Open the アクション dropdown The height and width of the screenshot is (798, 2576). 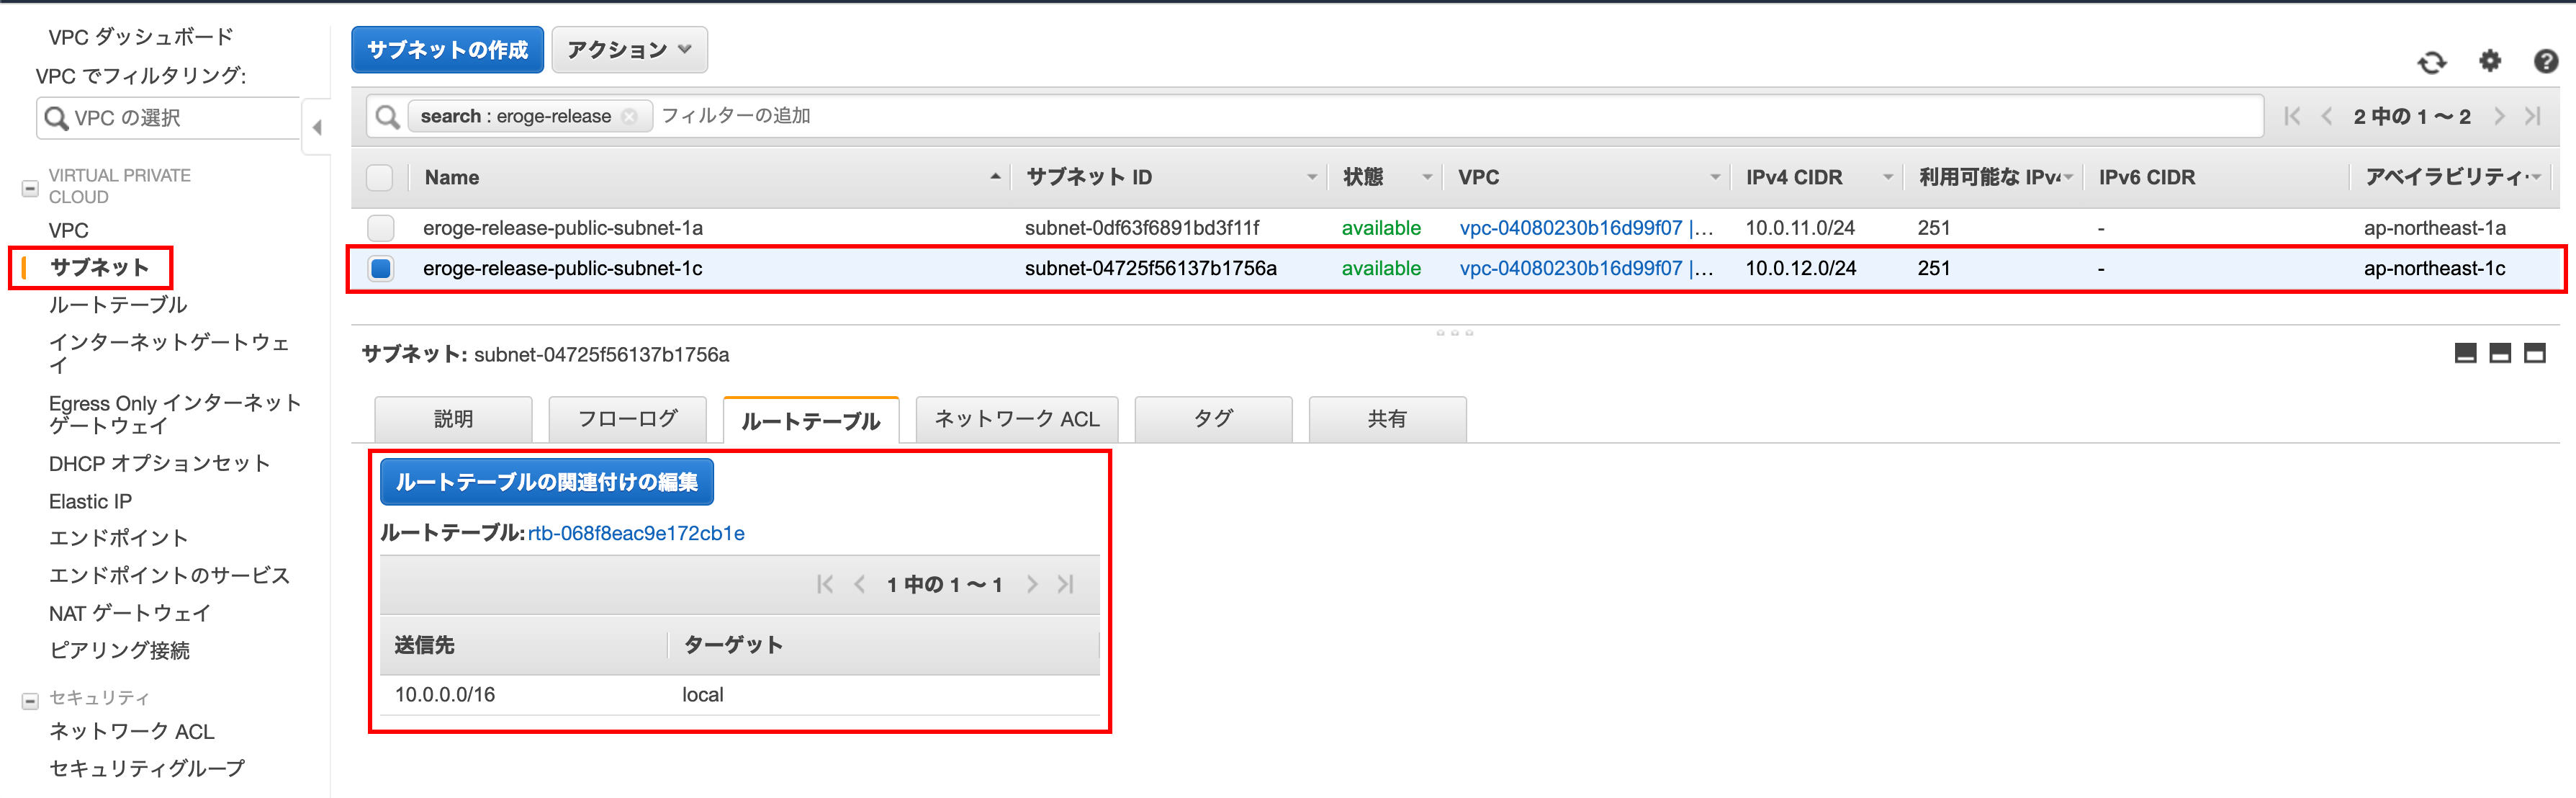629,50
